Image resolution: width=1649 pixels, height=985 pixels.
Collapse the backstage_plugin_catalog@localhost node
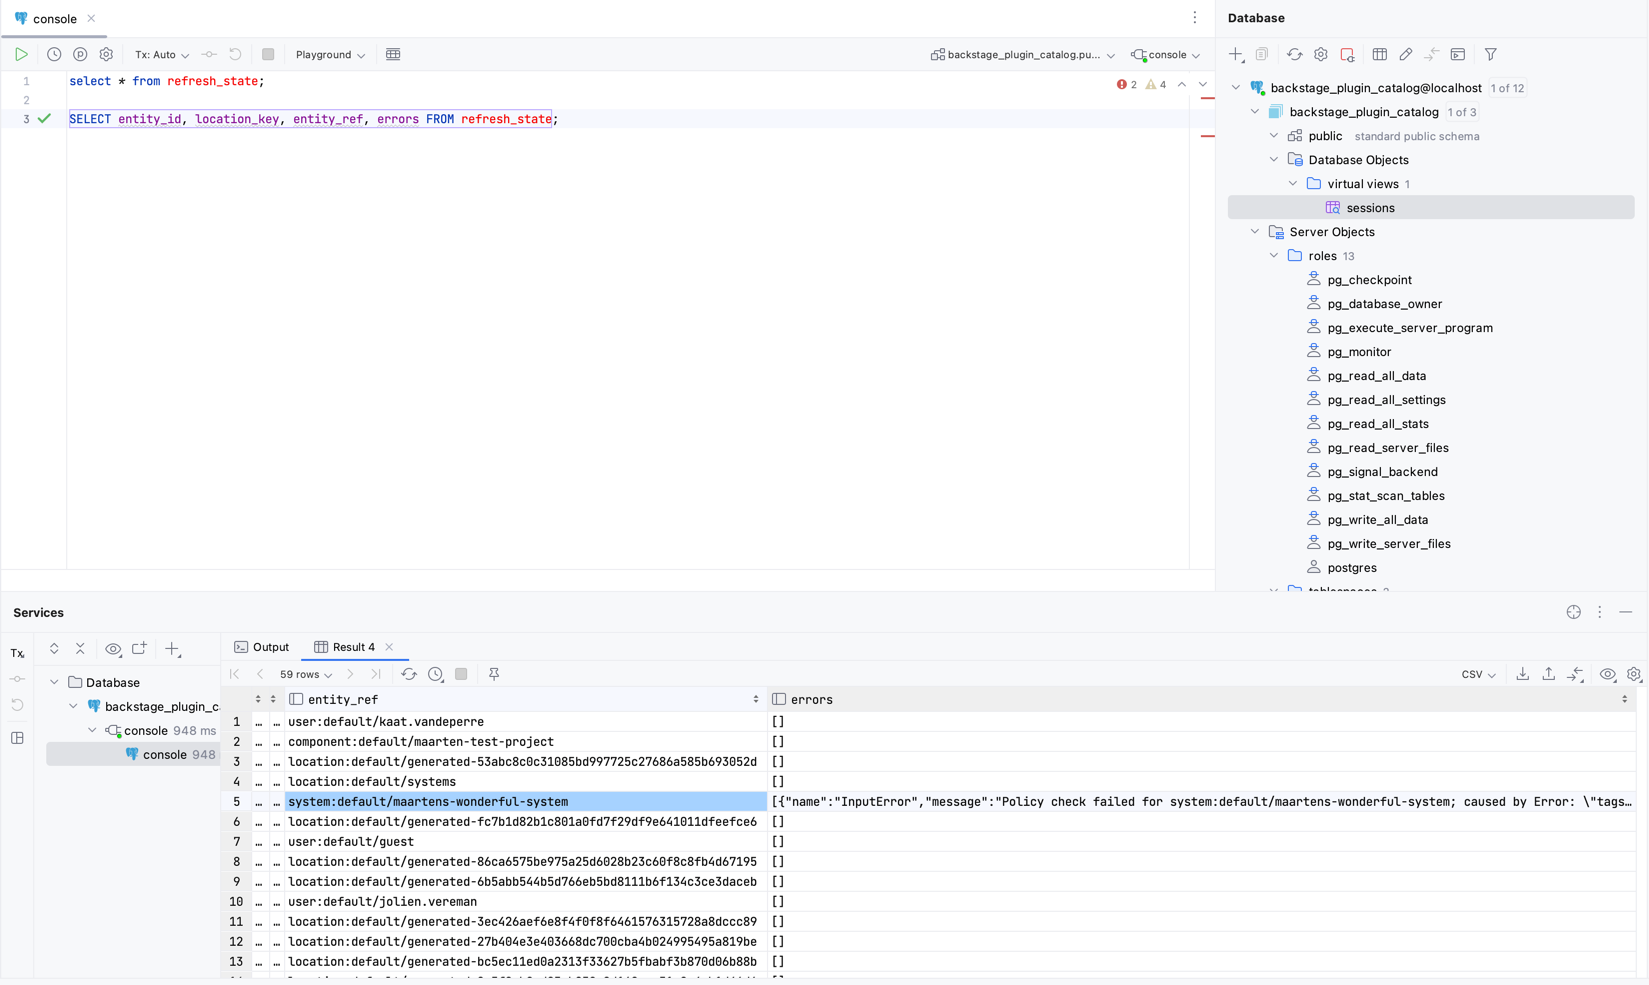click(x=1236, y=88)
